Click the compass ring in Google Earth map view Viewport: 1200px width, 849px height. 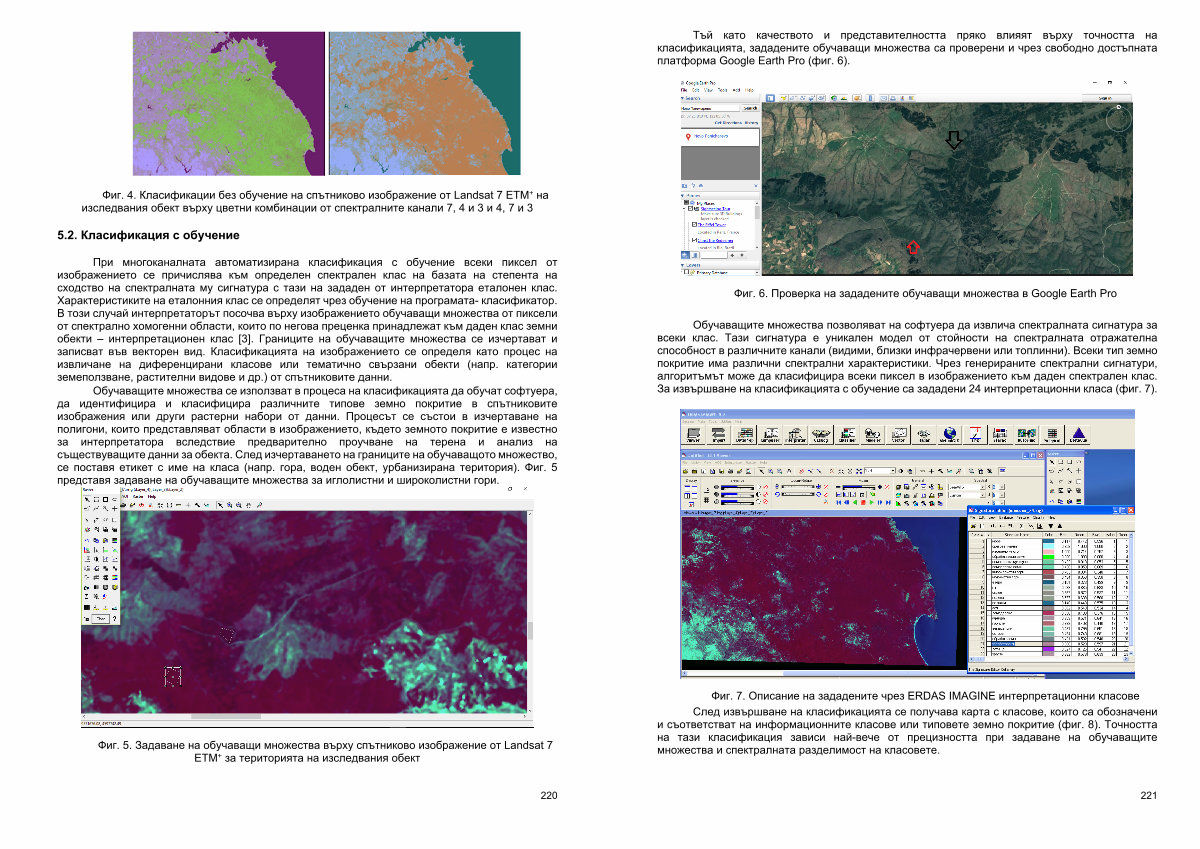pos(1118,120)
